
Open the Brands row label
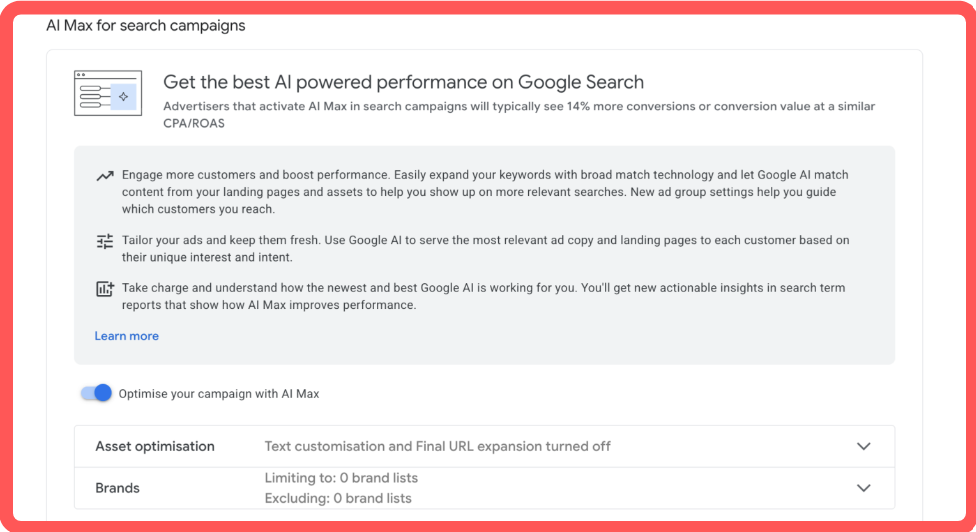117,488
